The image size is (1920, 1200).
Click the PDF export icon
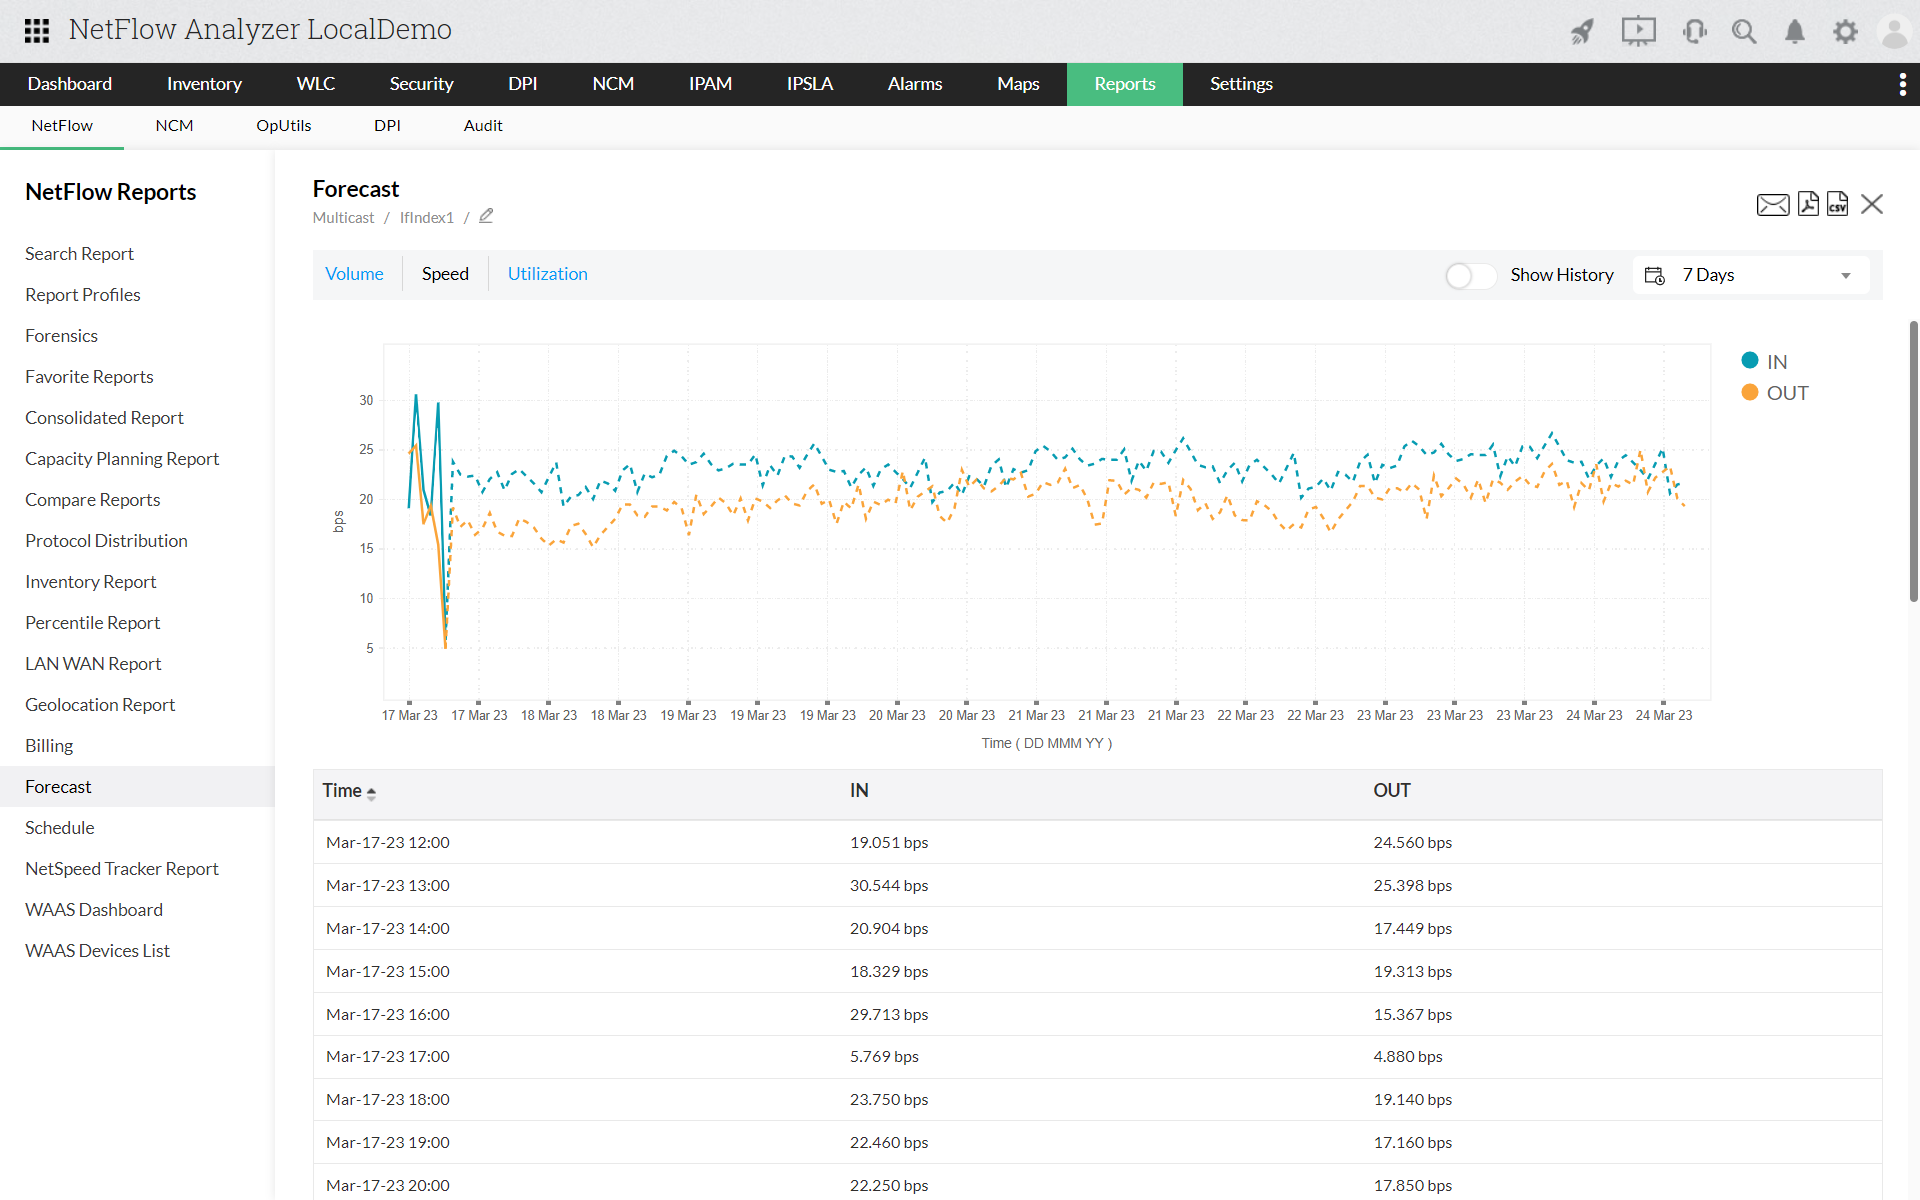point(1808,205)
